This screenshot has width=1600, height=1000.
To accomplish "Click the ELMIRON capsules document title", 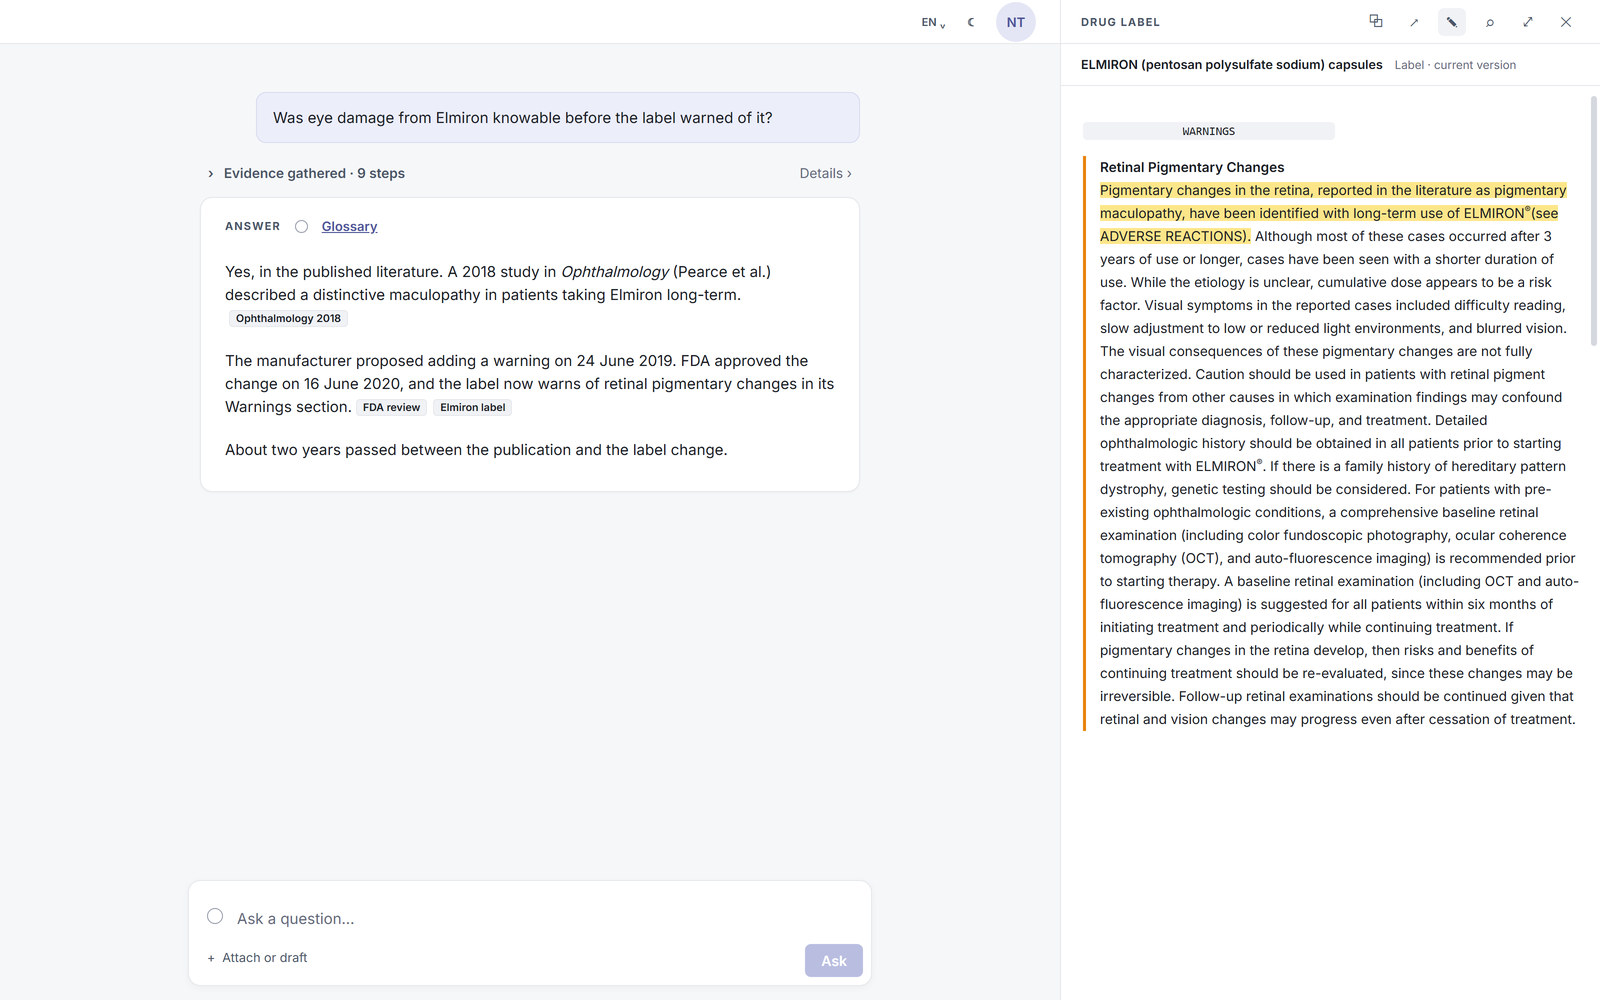I will click(1232, 65).
